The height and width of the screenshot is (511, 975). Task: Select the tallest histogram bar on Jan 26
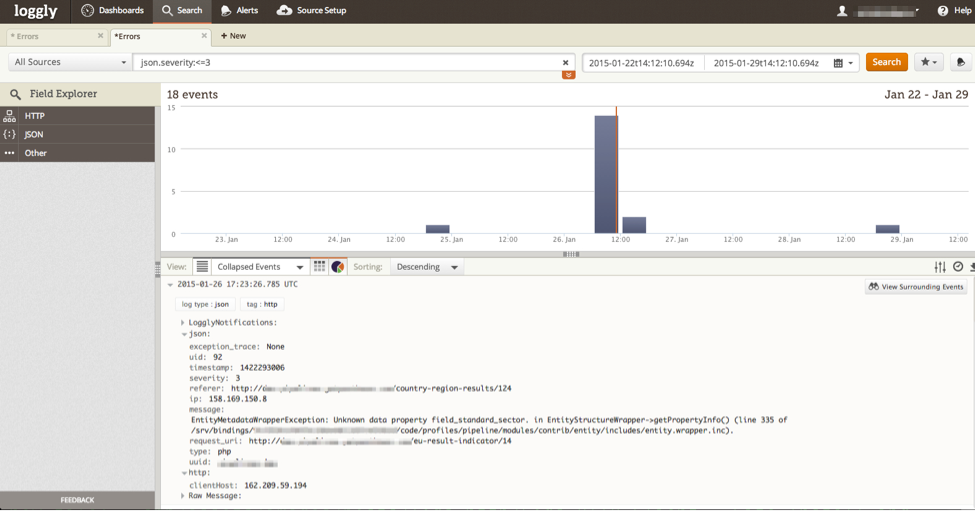(x=605, y=174)
